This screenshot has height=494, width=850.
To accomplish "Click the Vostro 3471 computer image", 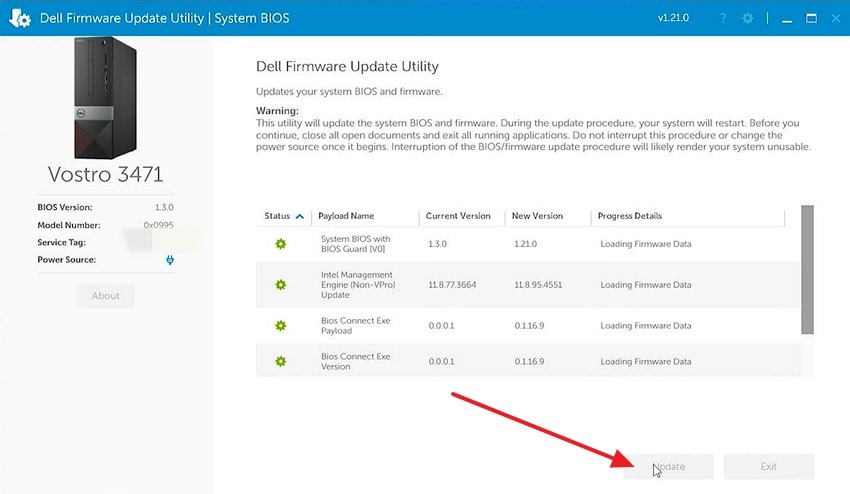I will (x=105, y=98).
